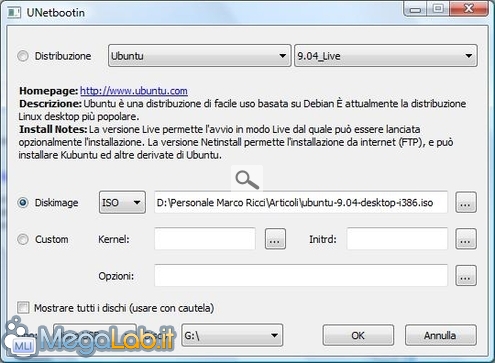Open the G:\ drive dropdown
The height and width of the screenshot is (363, 495).
[x=232, y=335]
